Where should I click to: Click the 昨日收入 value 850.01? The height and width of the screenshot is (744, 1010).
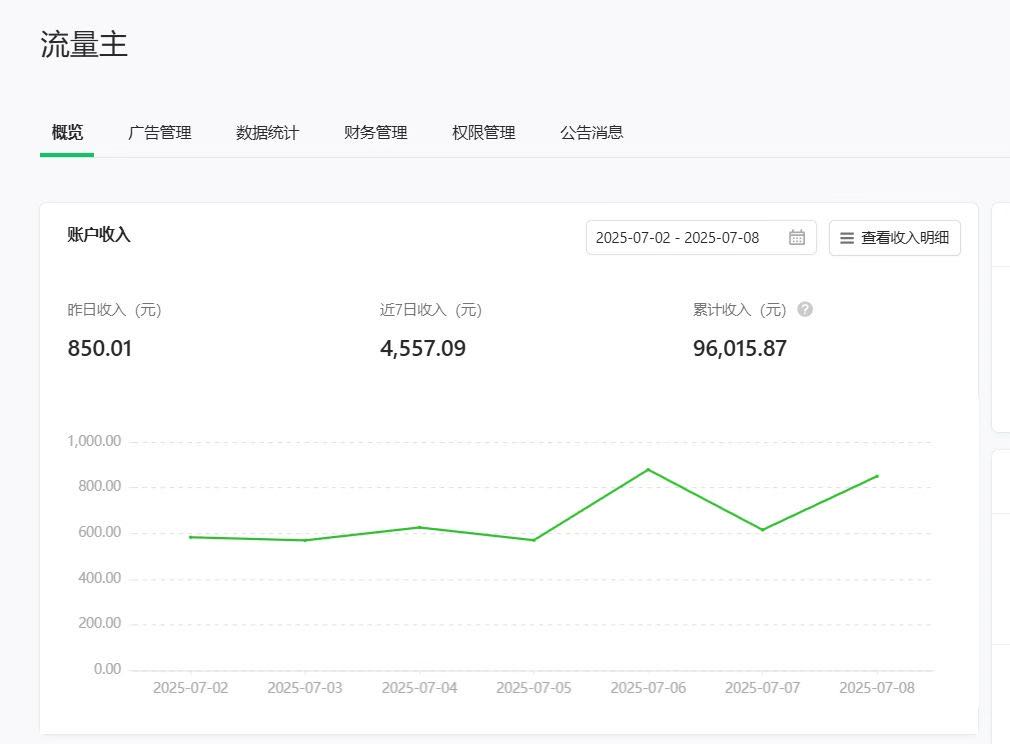[x=100, y=348]
